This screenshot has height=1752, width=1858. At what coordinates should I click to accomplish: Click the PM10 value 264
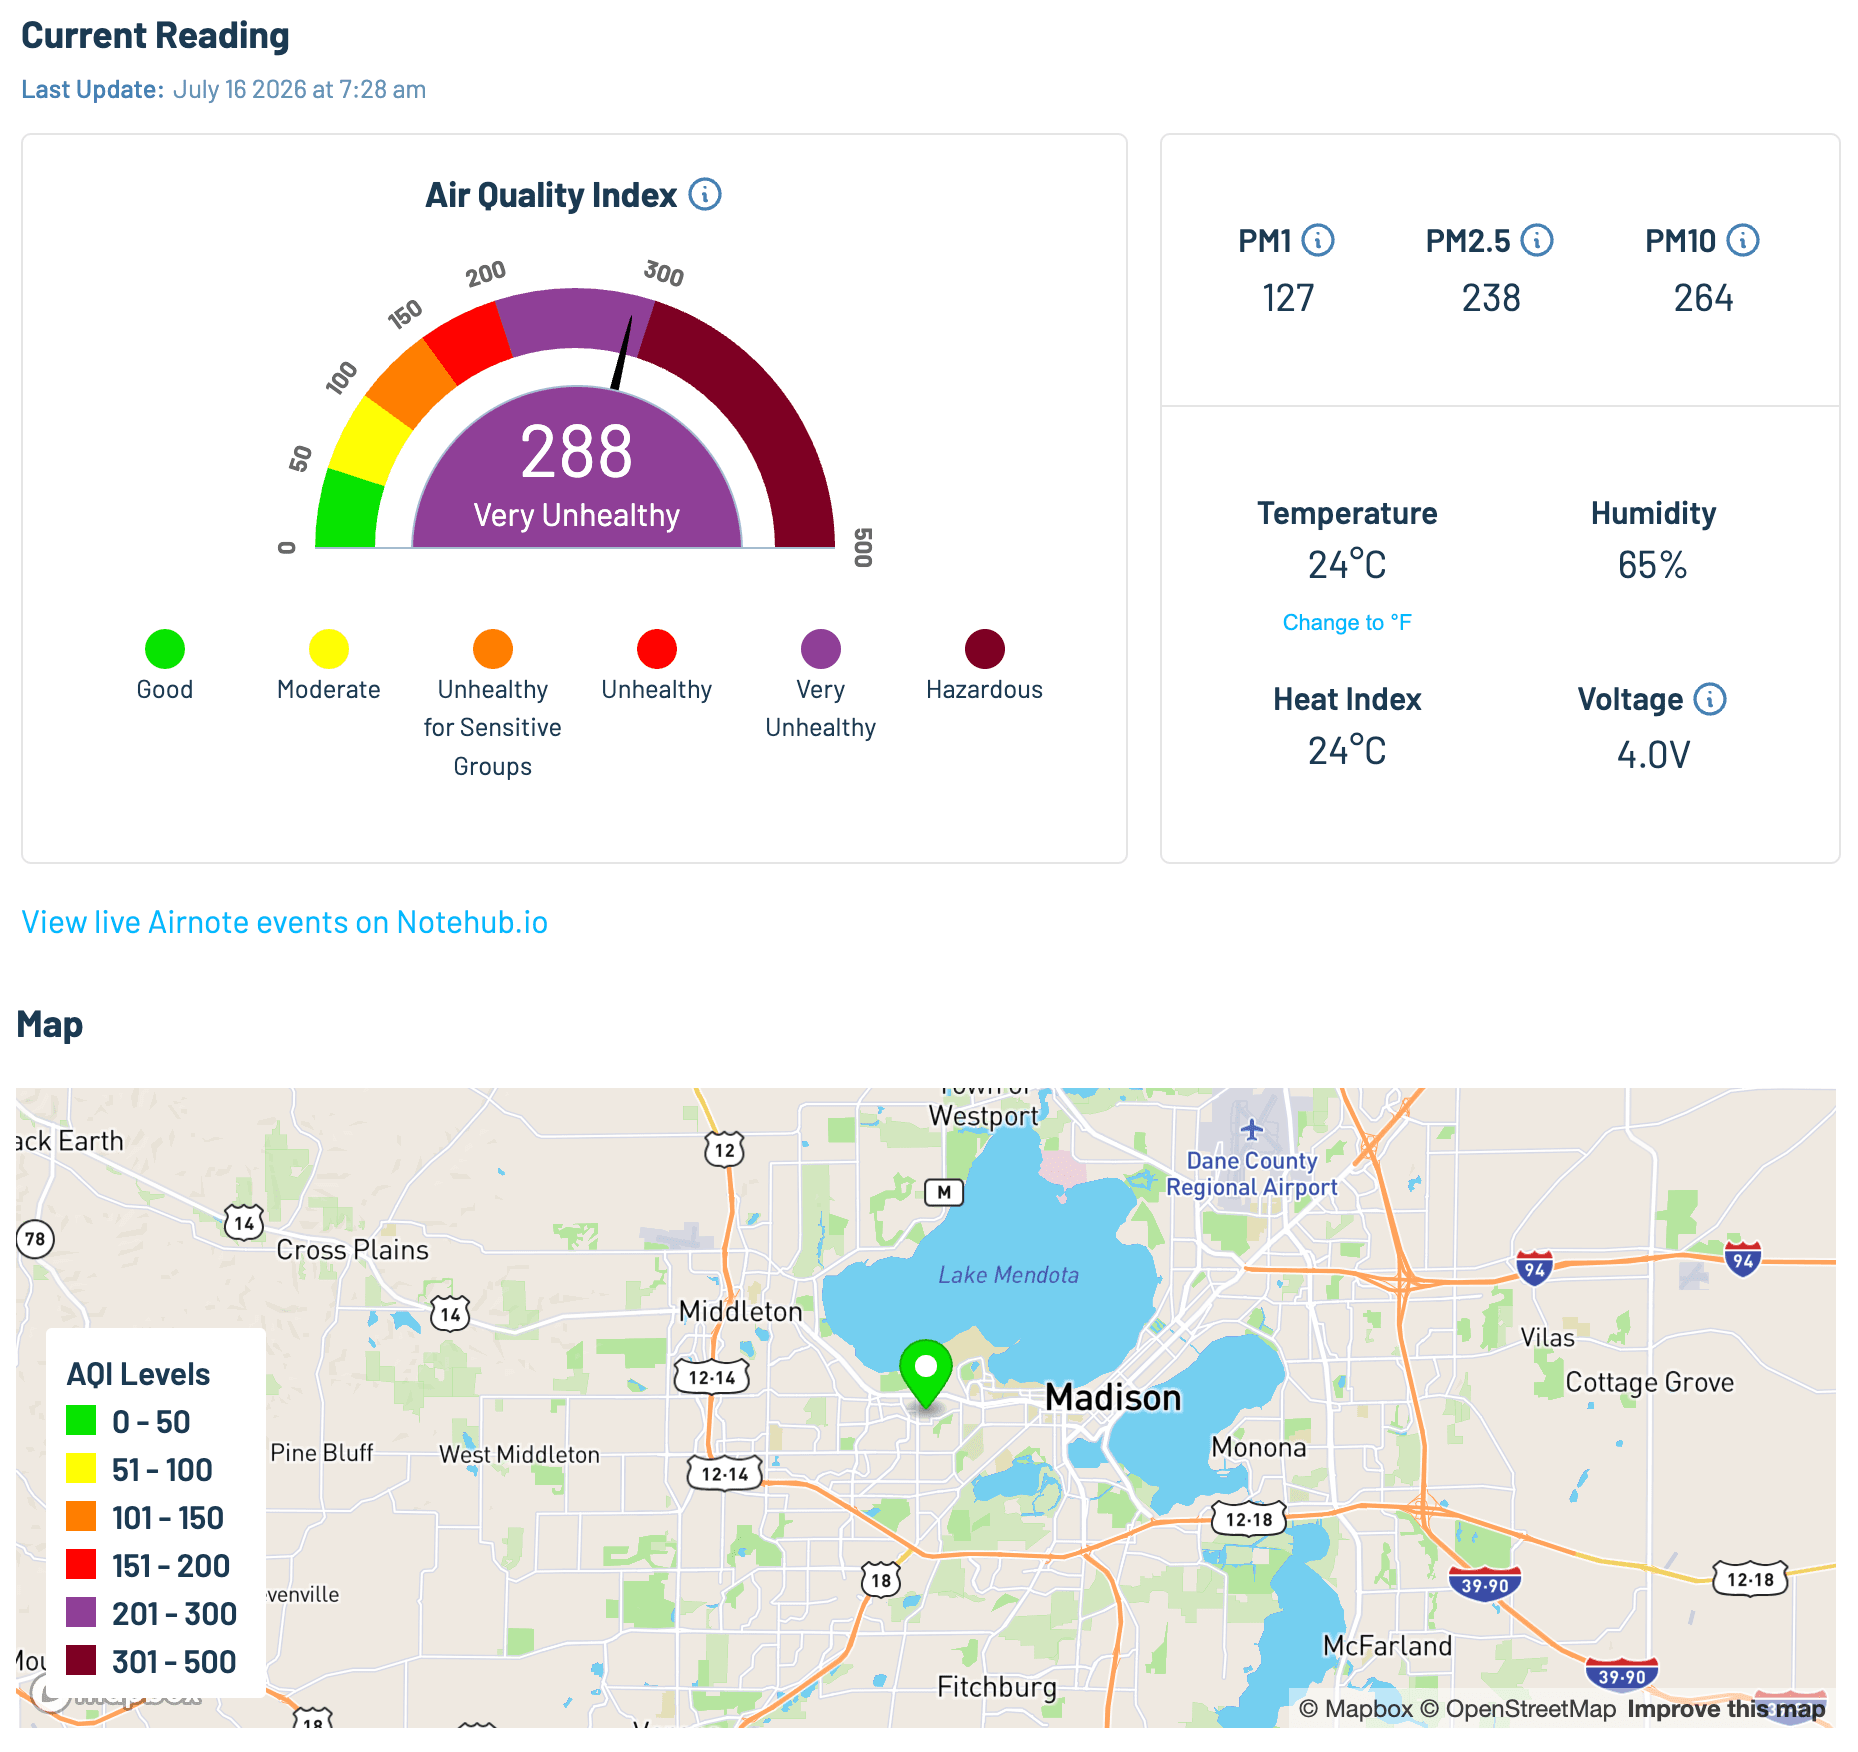pyautogui.click(x=1703, y=298)
